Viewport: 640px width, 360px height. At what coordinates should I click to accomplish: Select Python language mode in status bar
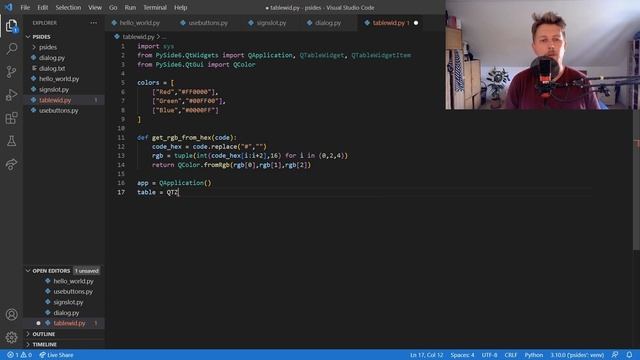point(533,355)
